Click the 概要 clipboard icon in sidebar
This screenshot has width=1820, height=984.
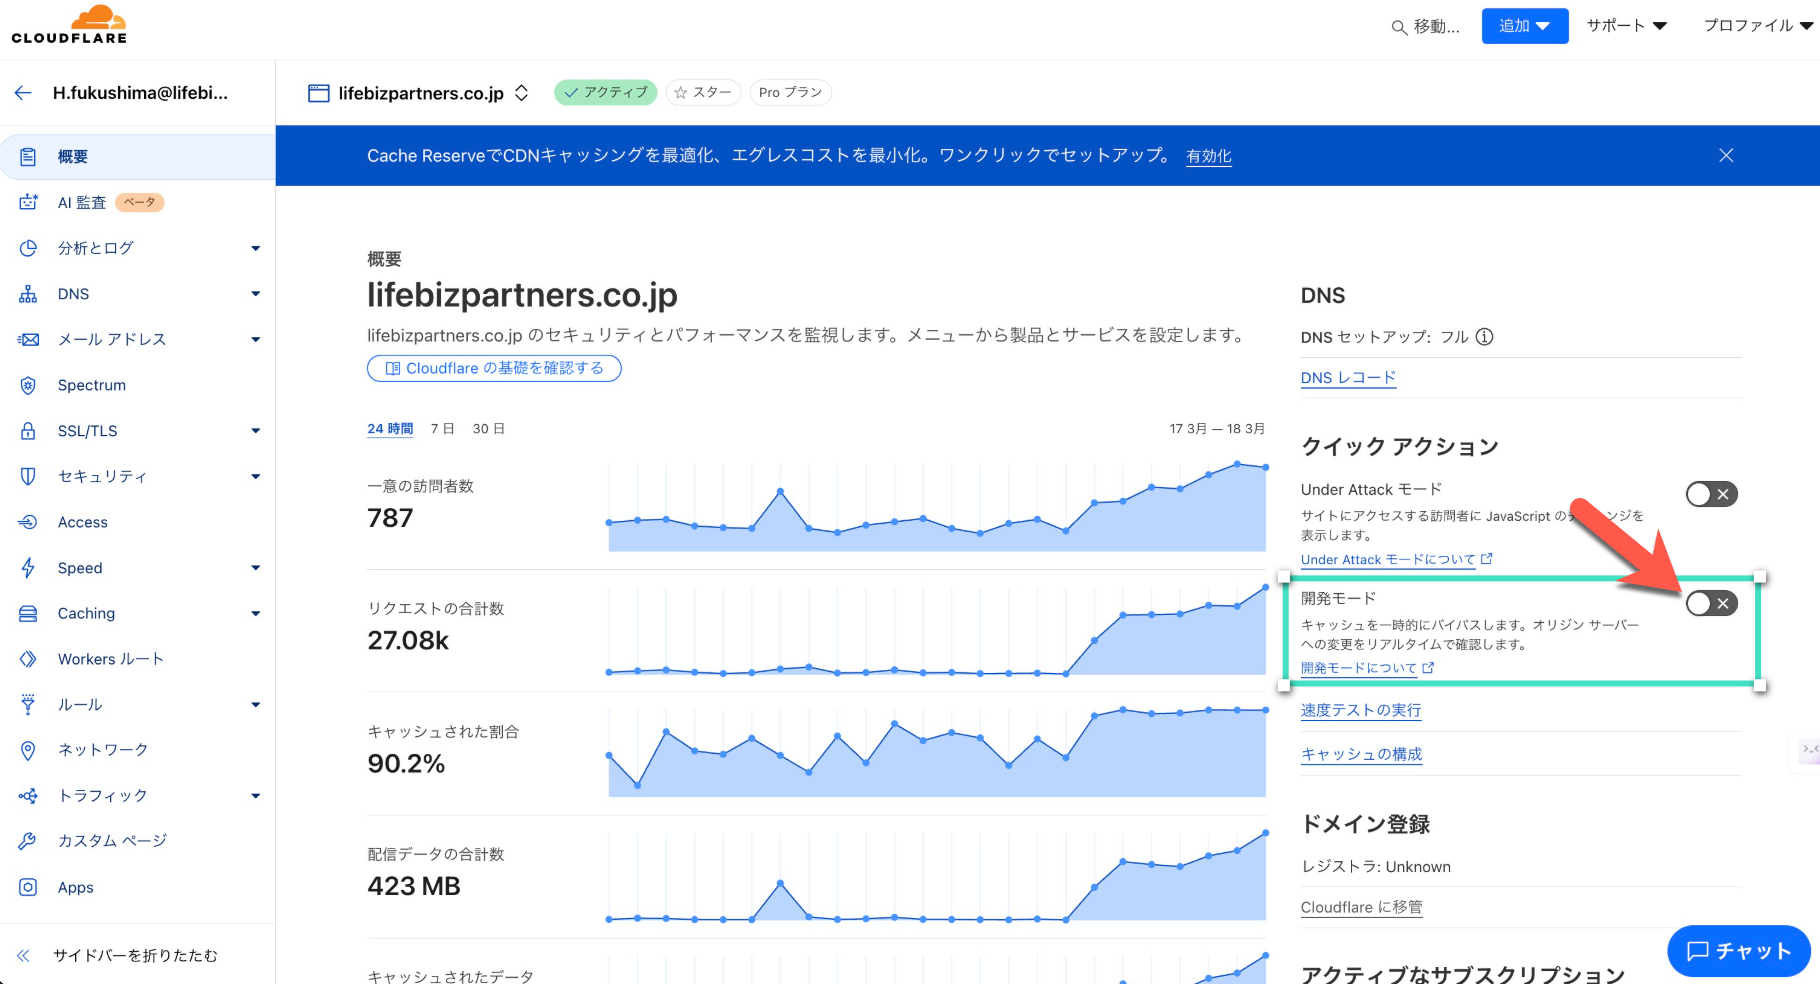tap(28, 157)
